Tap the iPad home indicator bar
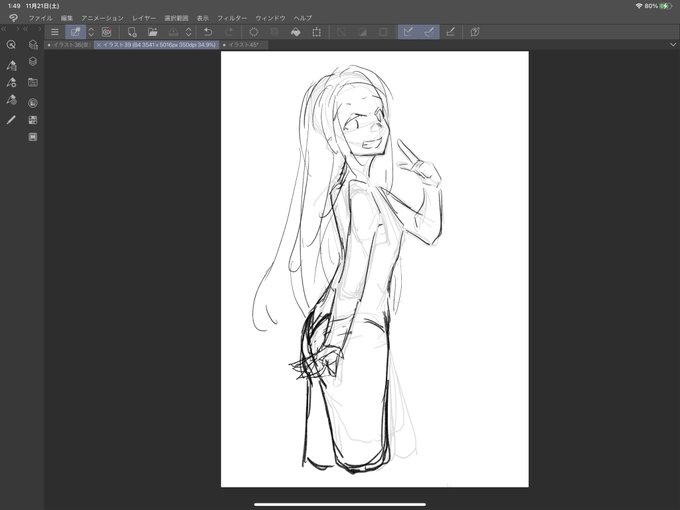 (x=340, y=504)
